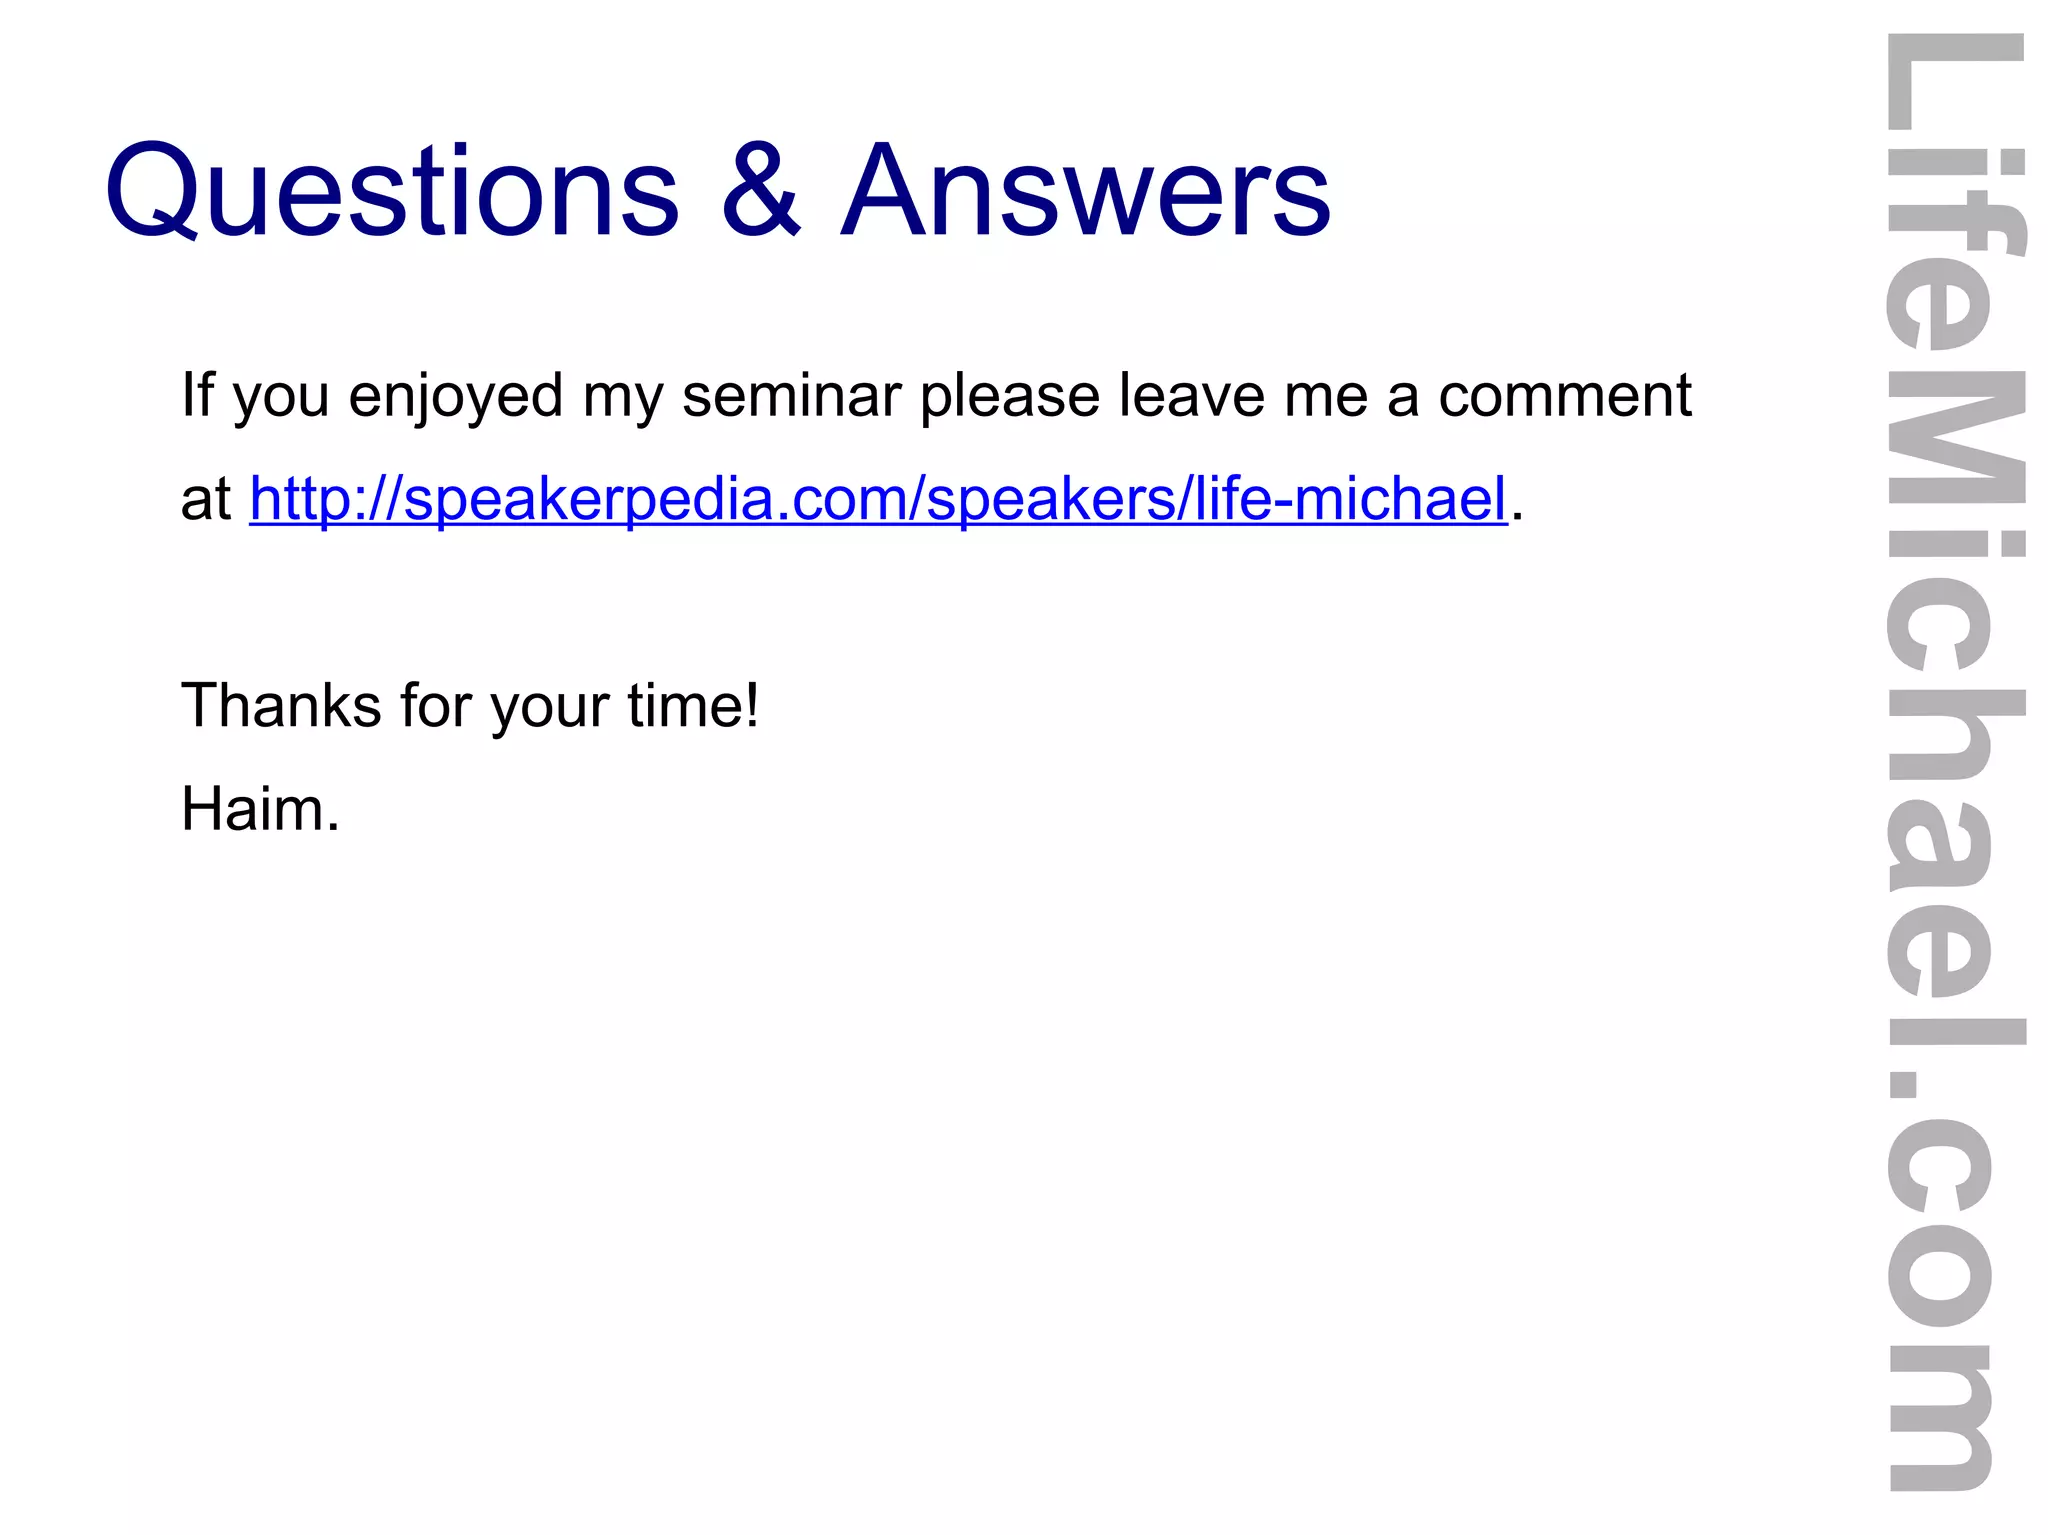Select the word 'Answers' in the title
This screenshot has width=2048, height=1535.
point(1086,191)
